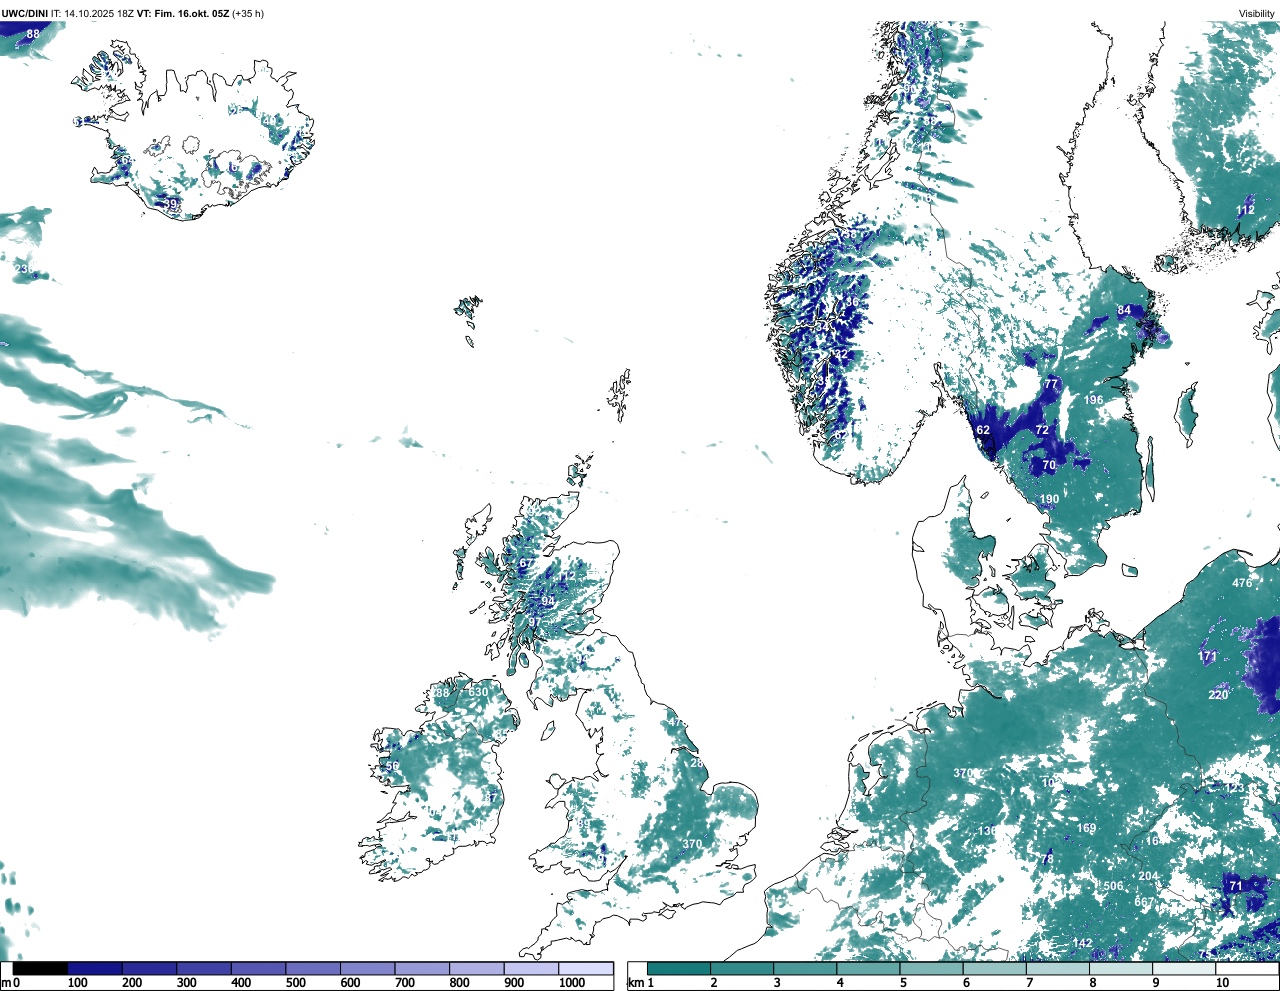Click the '171' value in Poland

click(1208, 656)
